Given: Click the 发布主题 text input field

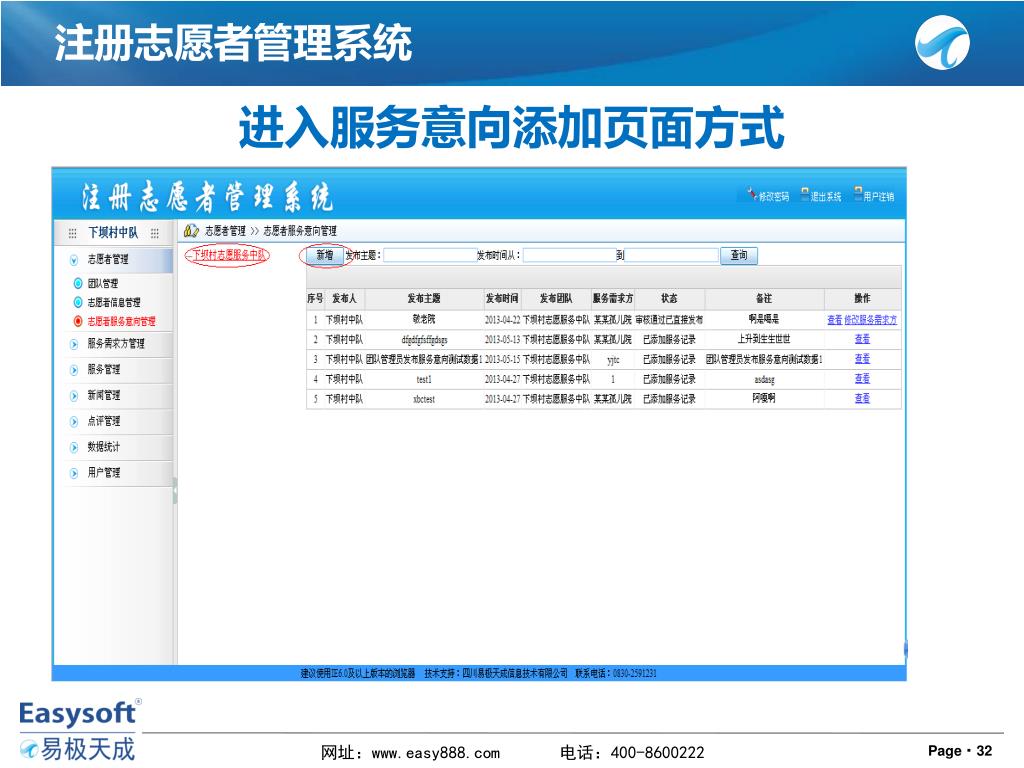Looking at the screenshot, I should click(x=428, y=256).
